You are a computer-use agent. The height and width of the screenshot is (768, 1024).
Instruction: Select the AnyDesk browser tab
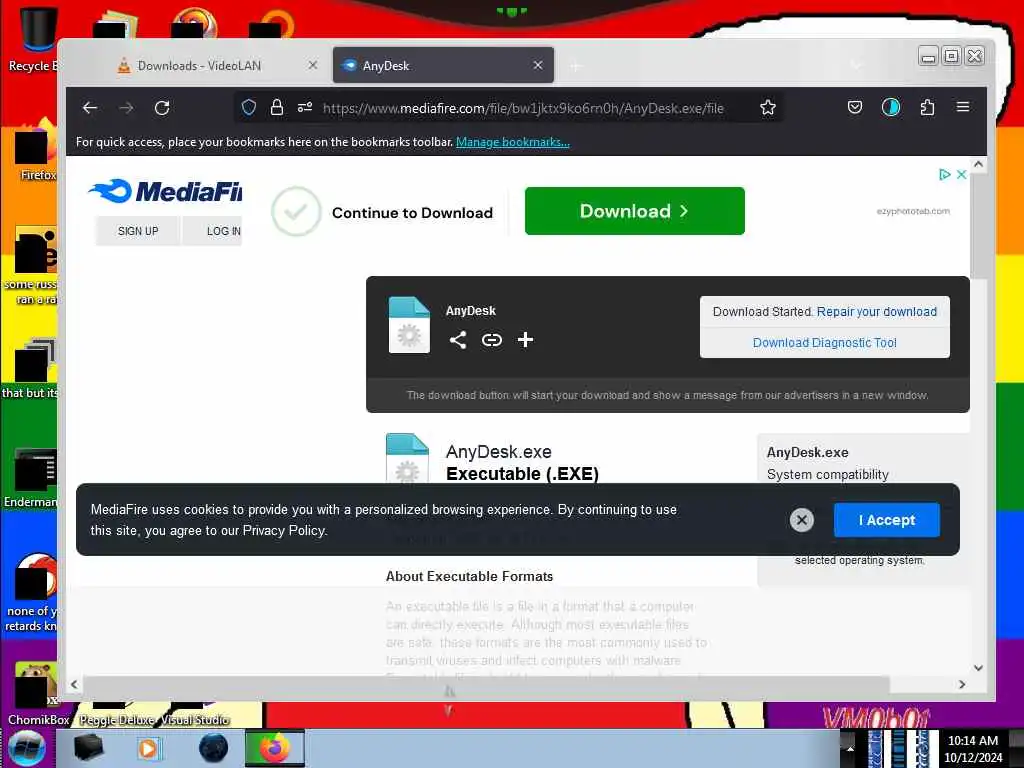tap(443, 65)
